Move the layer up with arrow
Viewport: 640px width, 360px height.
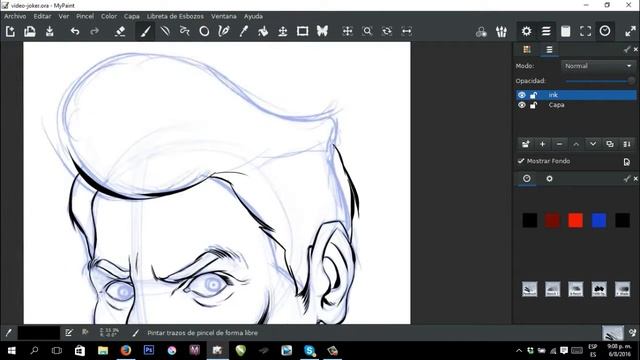click(576, 144)
